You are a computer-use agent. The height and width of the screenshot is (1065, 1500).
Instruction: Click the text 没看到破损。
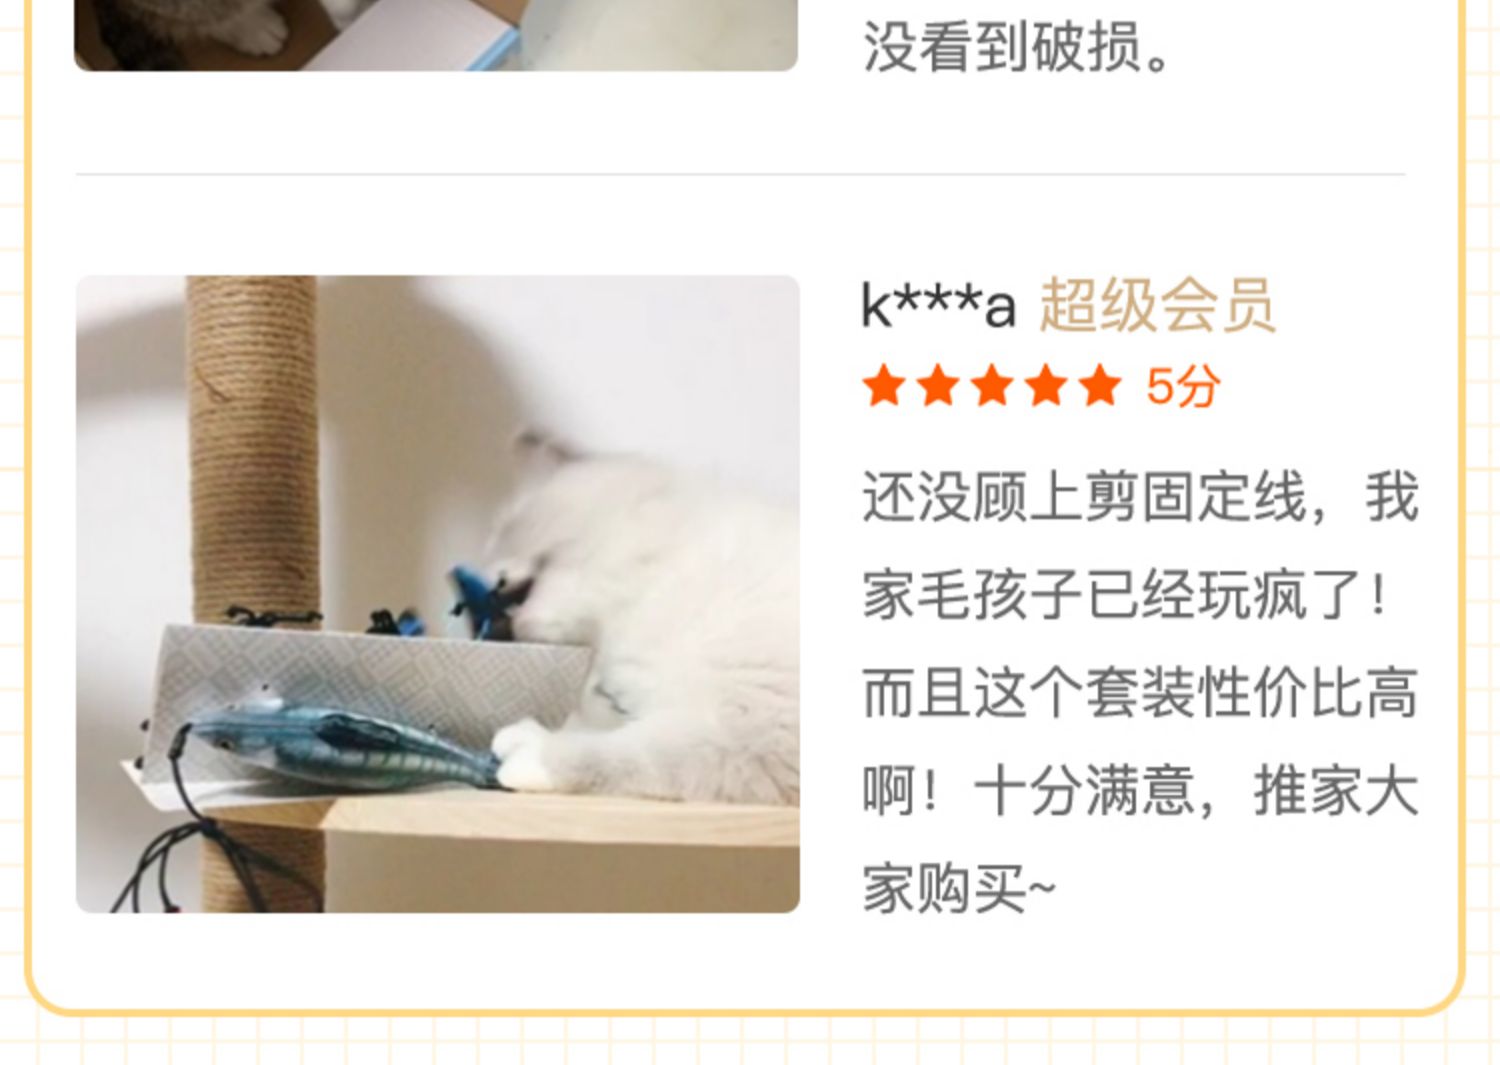click(1016, 47)
